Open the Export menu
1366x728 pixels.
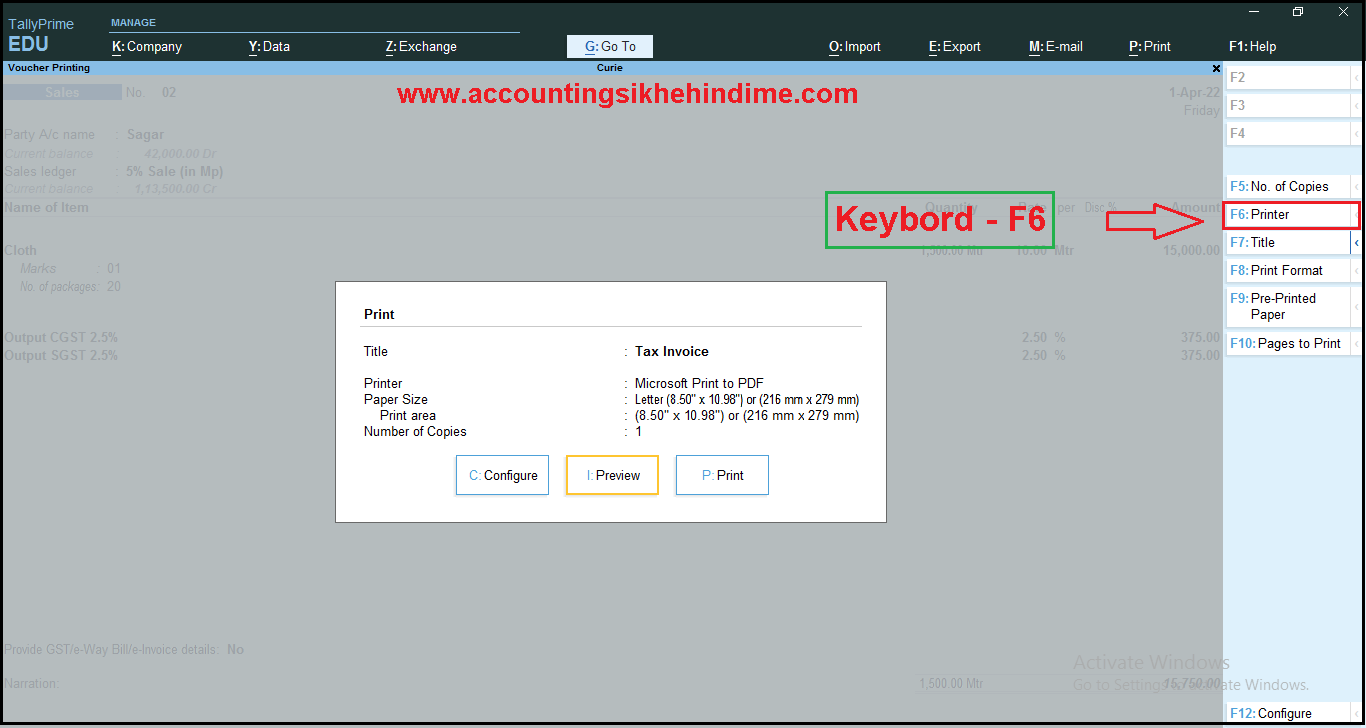click(954, 46)
